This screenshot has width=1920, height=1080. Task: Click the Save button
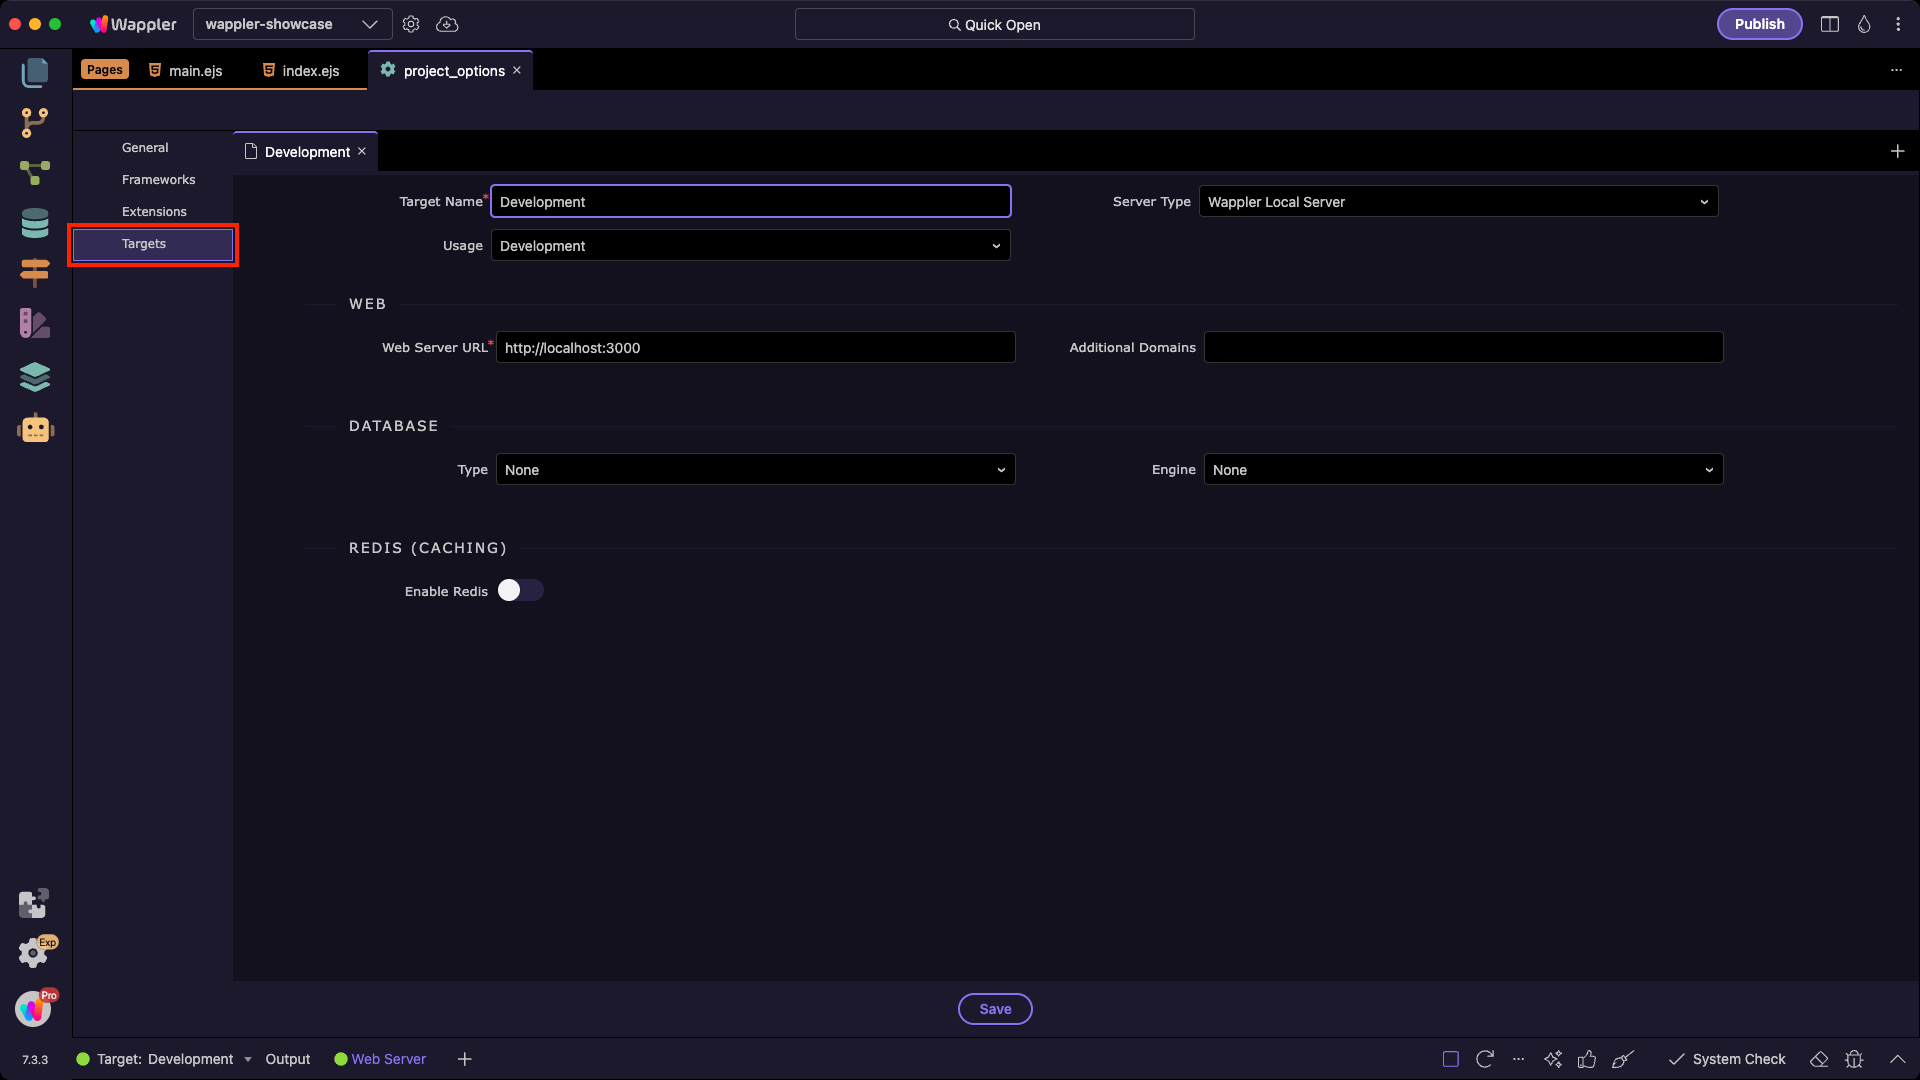pos(995,1009)
